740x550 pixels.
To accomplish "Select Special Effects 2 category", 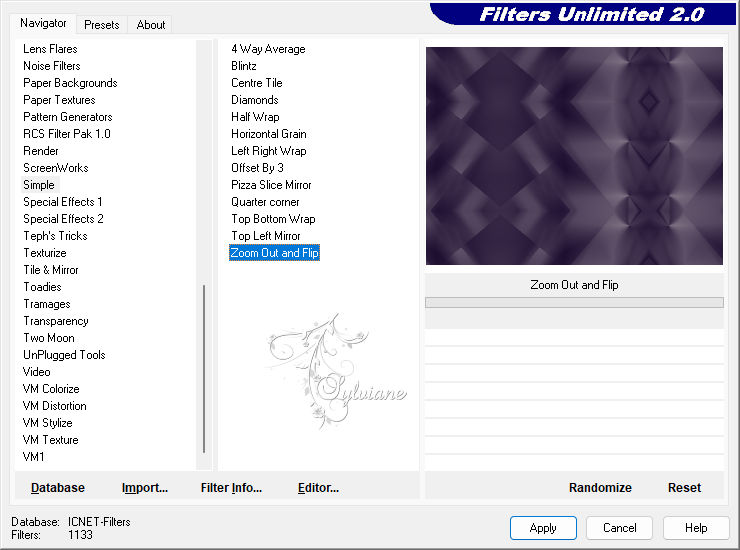I will 63,219.
